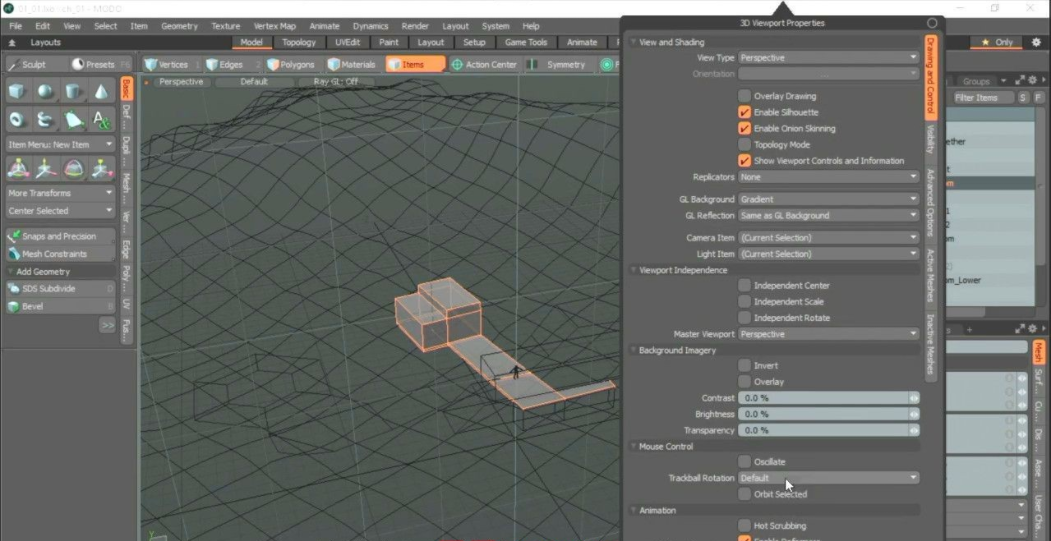The height and width of the screenshot is (541, 1051).
Task: Open the Trackball Rotation dropdown
Action: 828,478
